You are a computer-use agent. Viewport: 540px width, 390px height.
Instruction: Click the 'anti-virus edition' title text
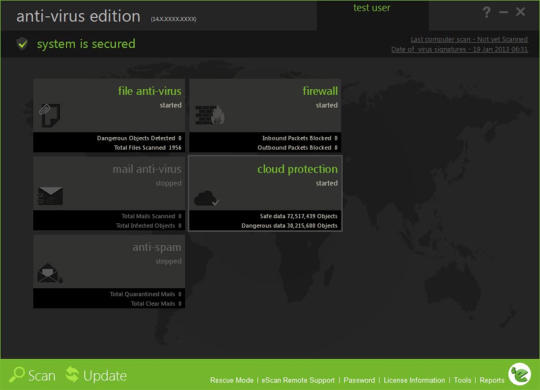(x=79, y=16)
